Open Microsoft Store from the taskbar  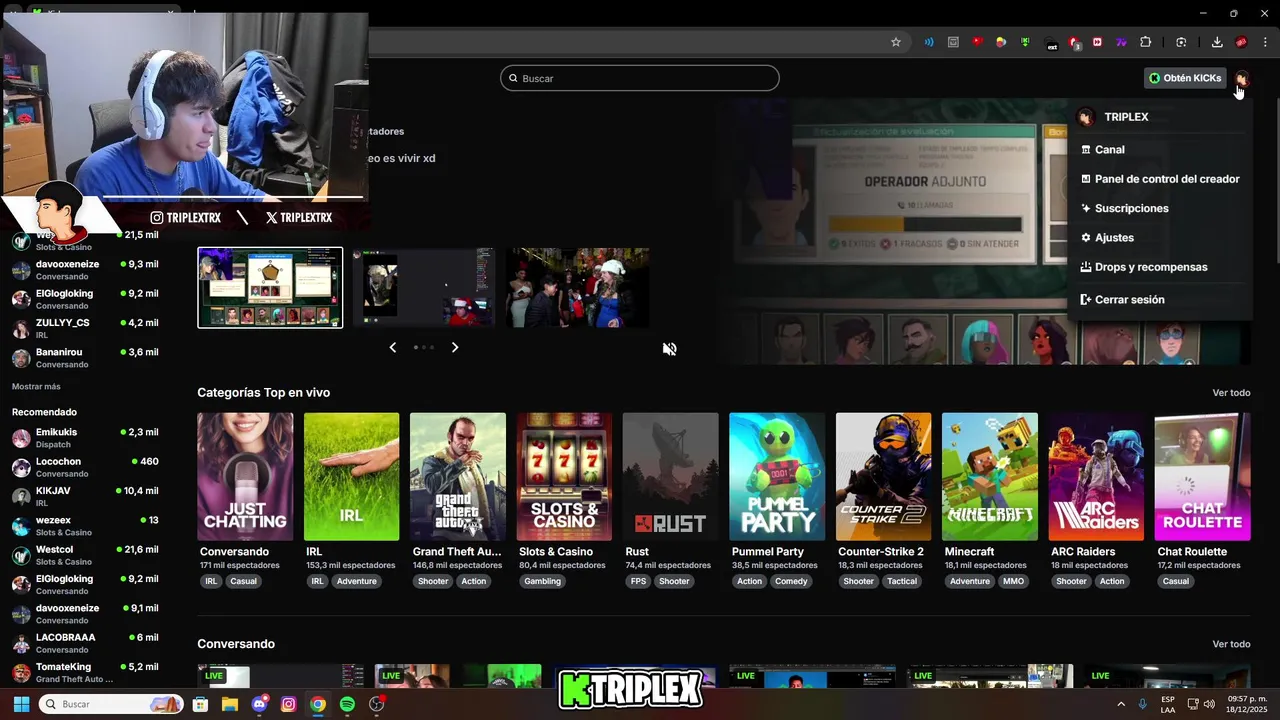click(x=200, y=704)
